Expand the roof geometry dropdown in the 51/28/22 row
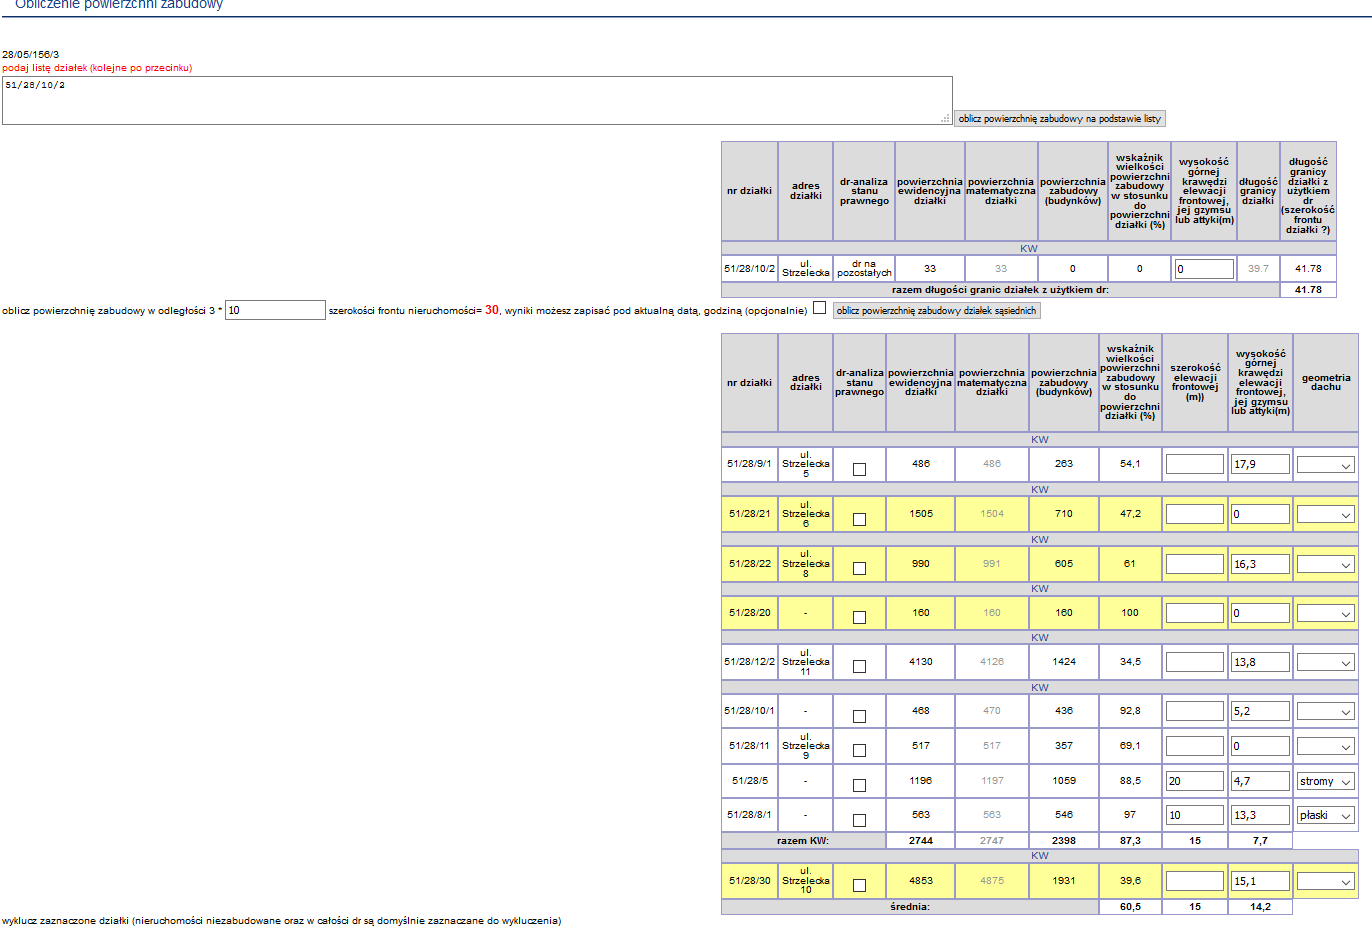1372x934 pixels. coord(1325,564)
